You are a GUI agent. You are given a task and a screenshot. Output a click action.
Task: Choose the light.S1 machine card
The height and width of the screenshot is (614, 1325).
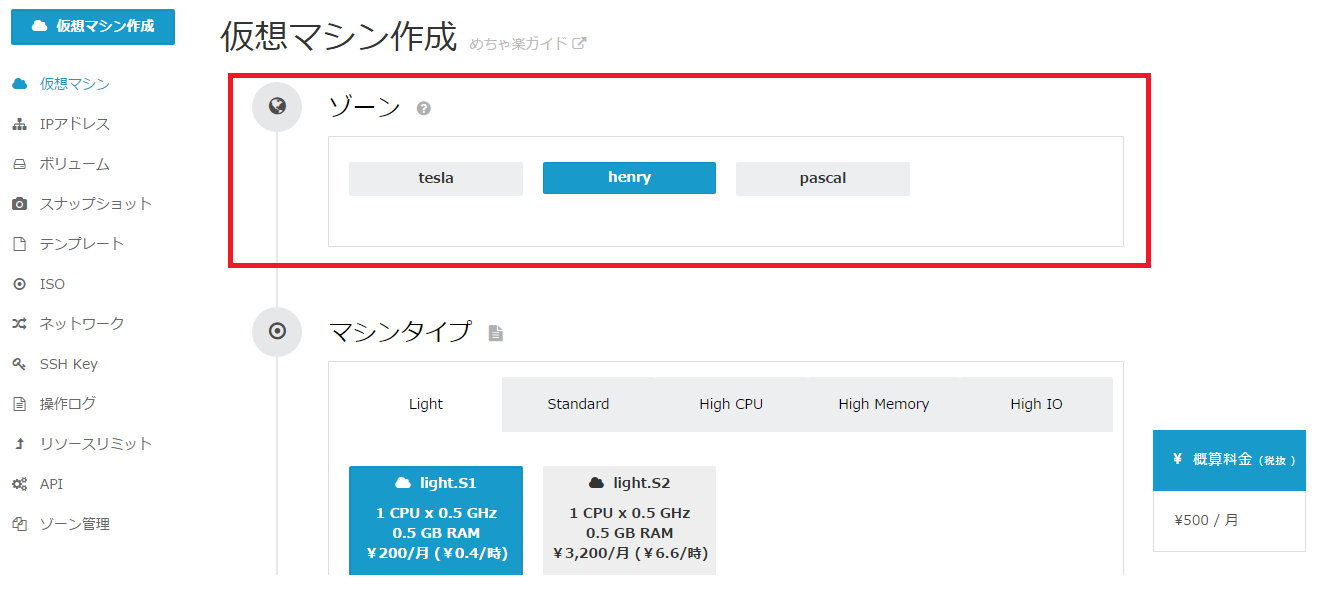pyautogui.click(x=435, y=520)
